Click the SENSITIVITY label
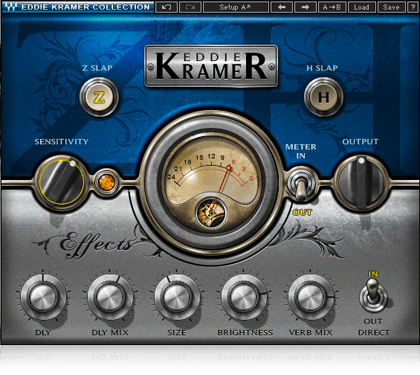The width and height of the screenshot is (420, 375). [x=62, y=141]
